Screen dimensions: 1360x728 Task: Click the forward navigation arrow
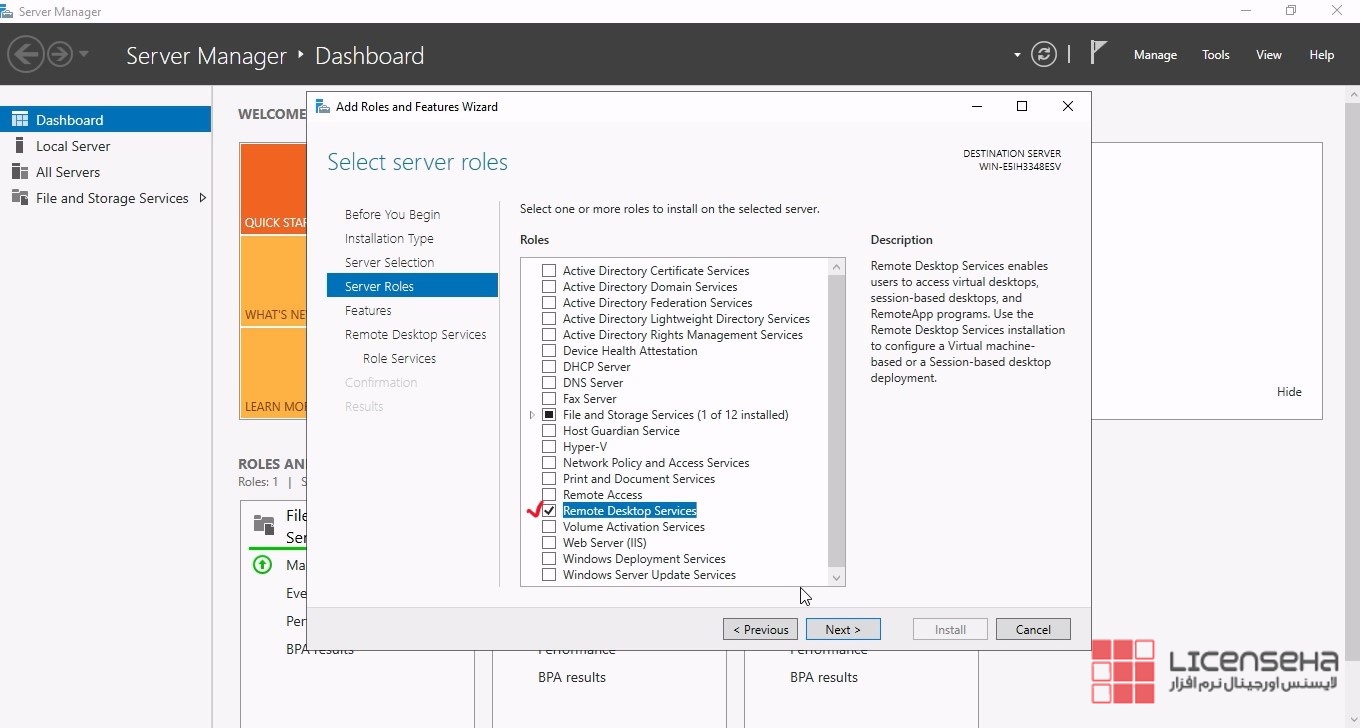point(60,54)
